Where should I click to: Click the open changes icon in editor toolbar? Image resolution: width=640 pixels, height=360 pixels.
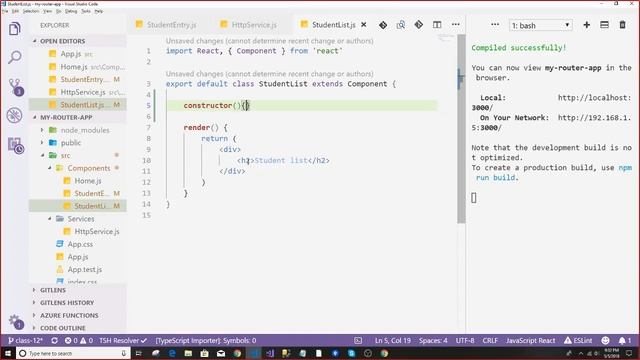pos(401,25)
